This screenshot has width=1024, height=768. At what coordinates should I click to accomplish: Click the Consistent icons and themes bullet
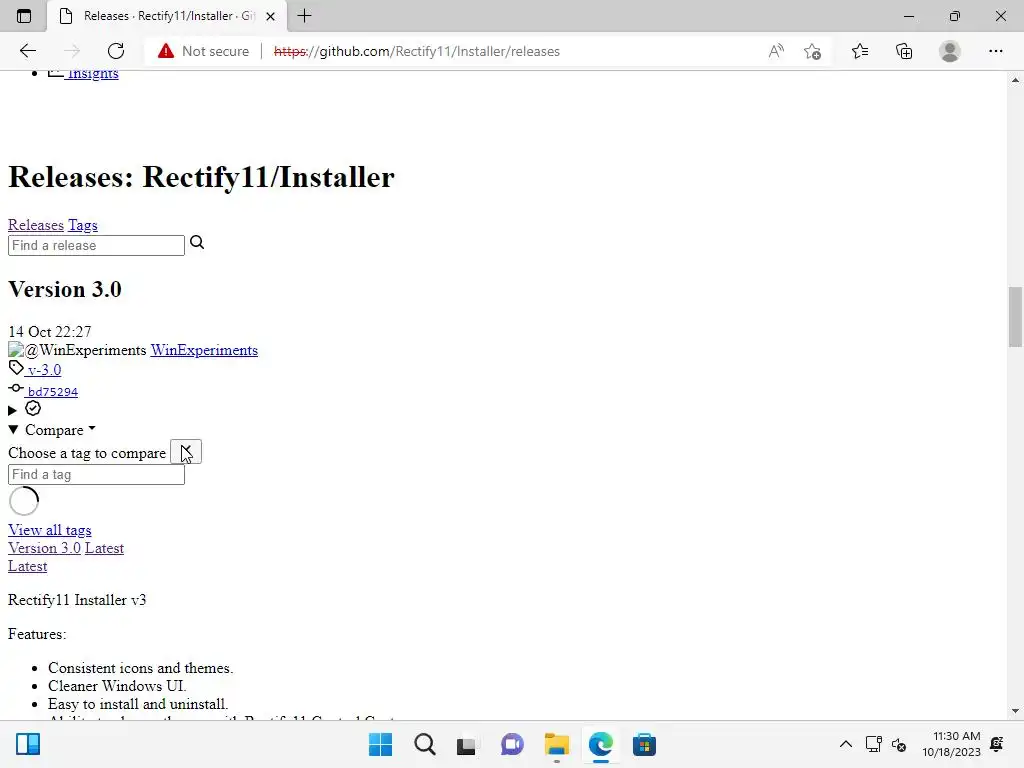coord(140,668)
